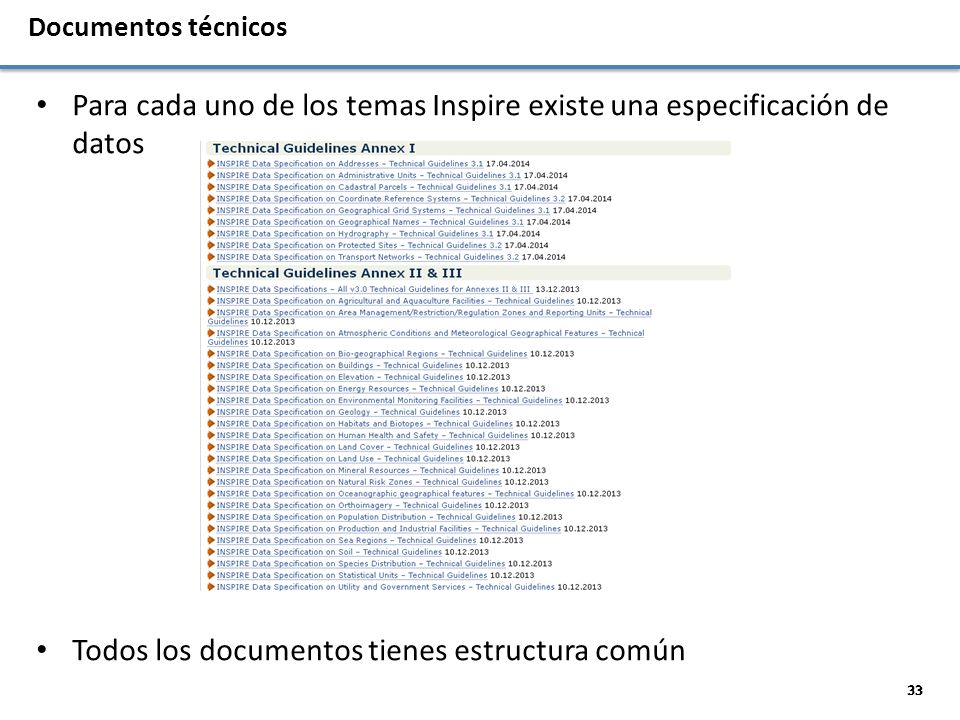Image resolution: width=960 pixels, height=720 pixels.
Task: Click the orange arrow bullet beside Orthoimagery
Action: click(211, 504)
